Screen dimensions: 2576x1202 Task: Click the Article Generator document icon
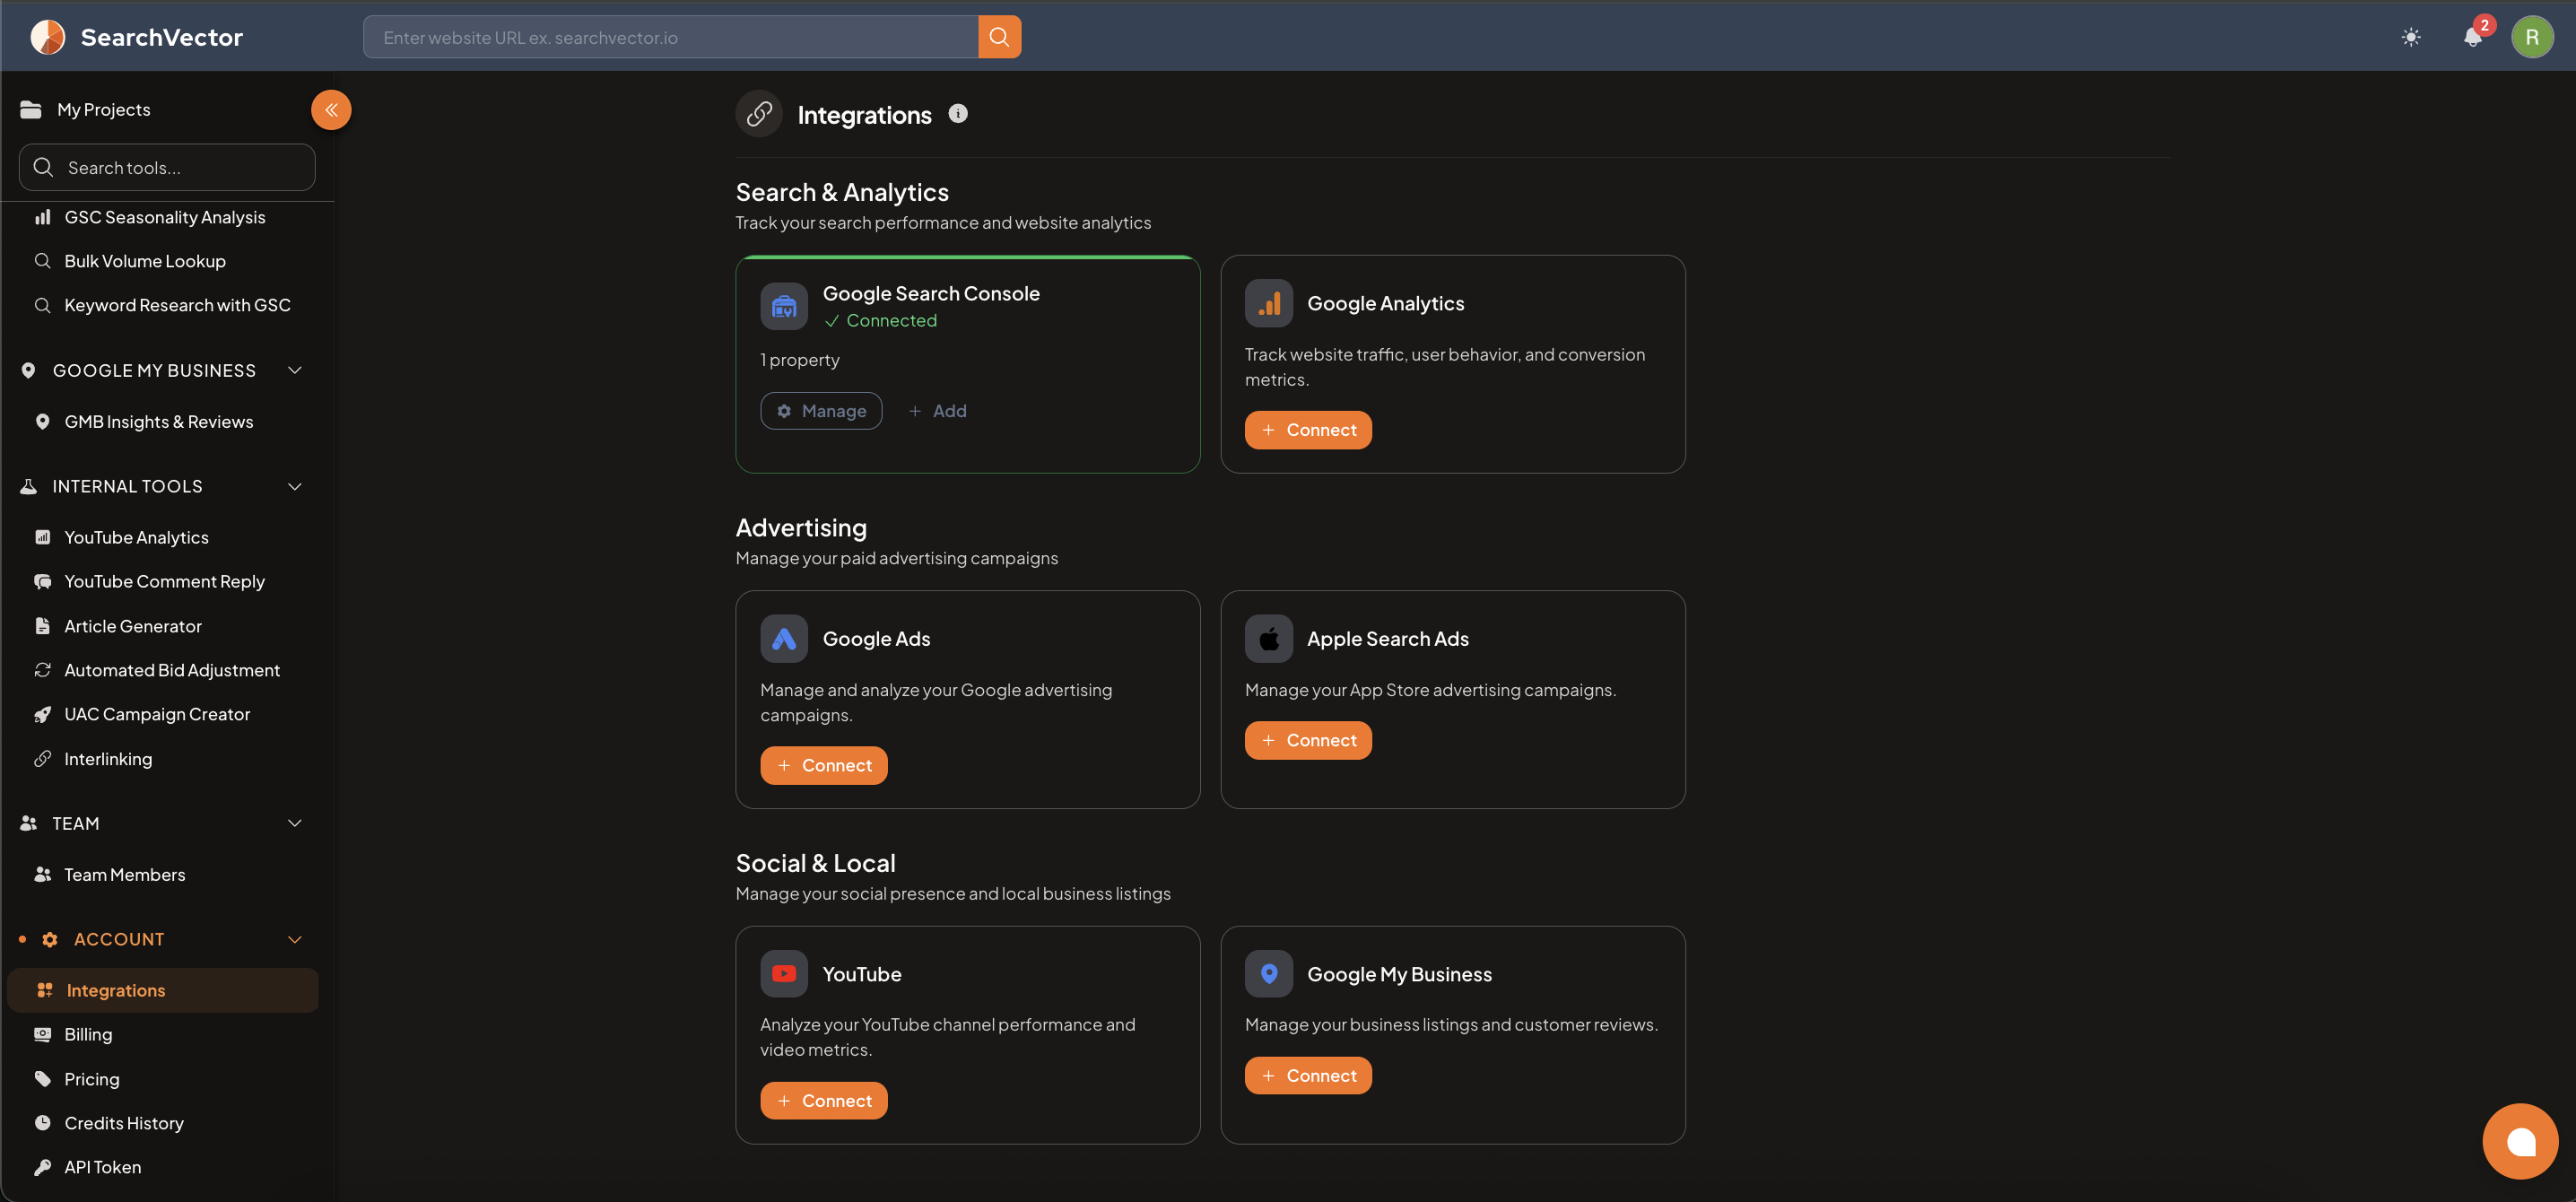click(42, 626)
